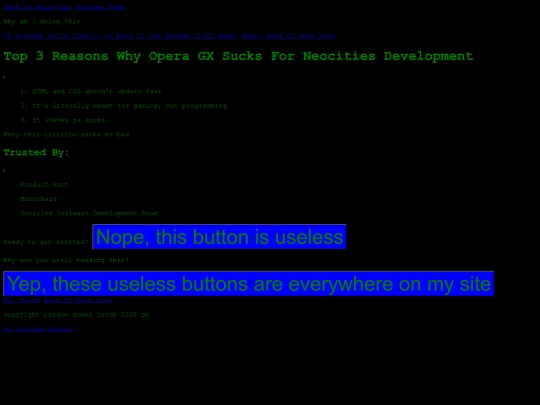
Task: Click the 'Product Hunt' entry
Action: pos(44,185)
